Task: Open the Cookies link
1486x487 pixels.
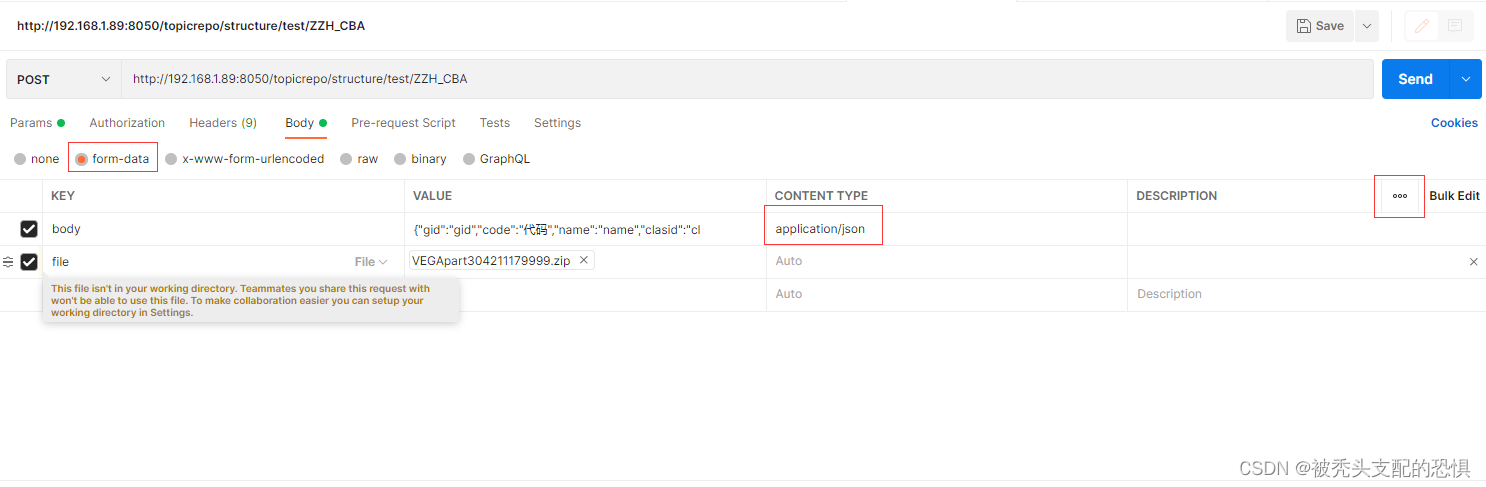Action: (x=1454, y=123)
